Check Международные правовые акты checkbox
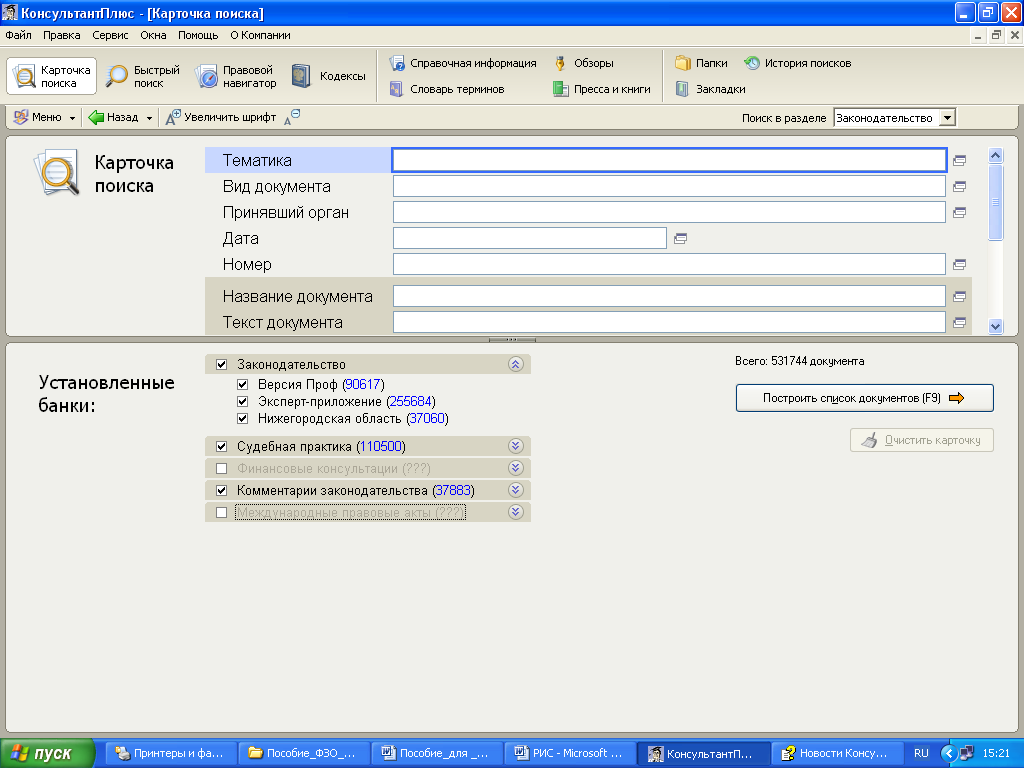This screenshot has width=1024, height=768. [x=221, y=513]
